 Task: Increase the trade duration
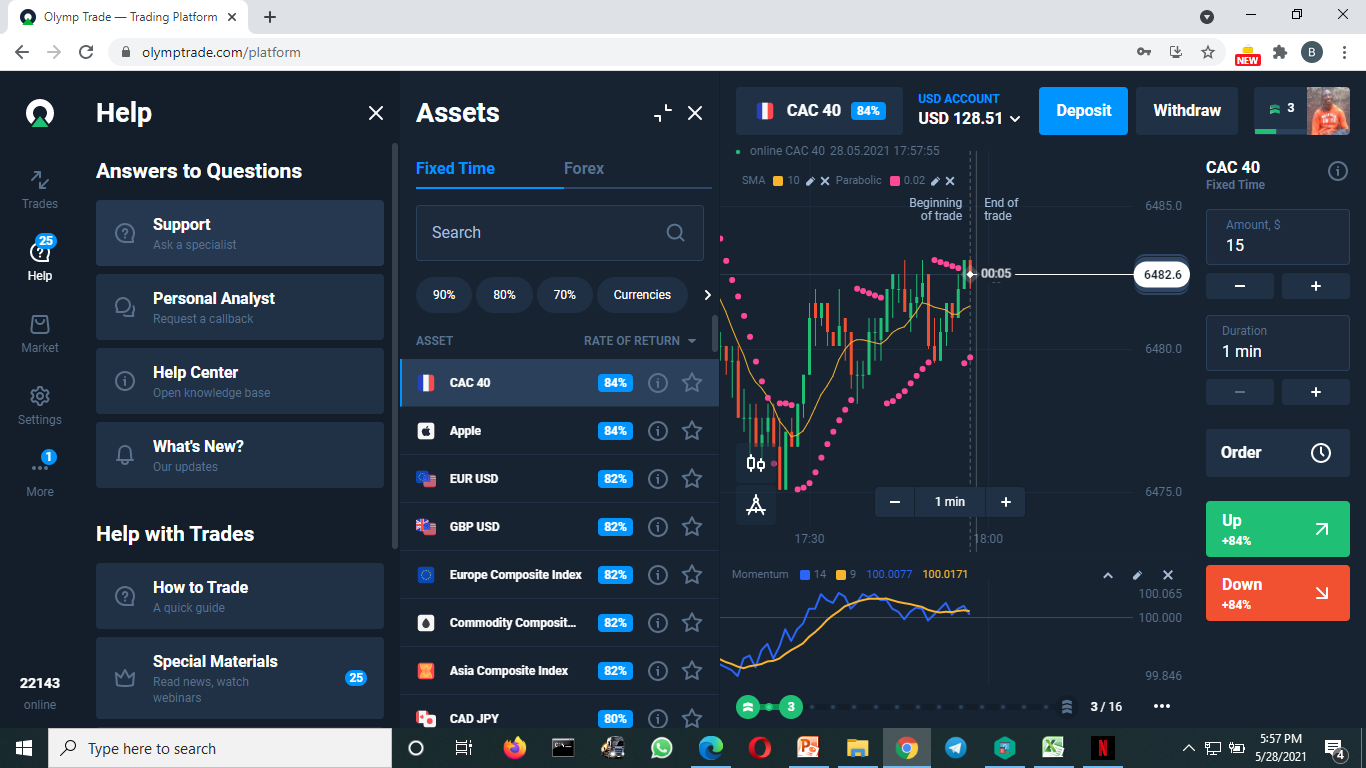pyautogui.click(x=1316, y=392)
